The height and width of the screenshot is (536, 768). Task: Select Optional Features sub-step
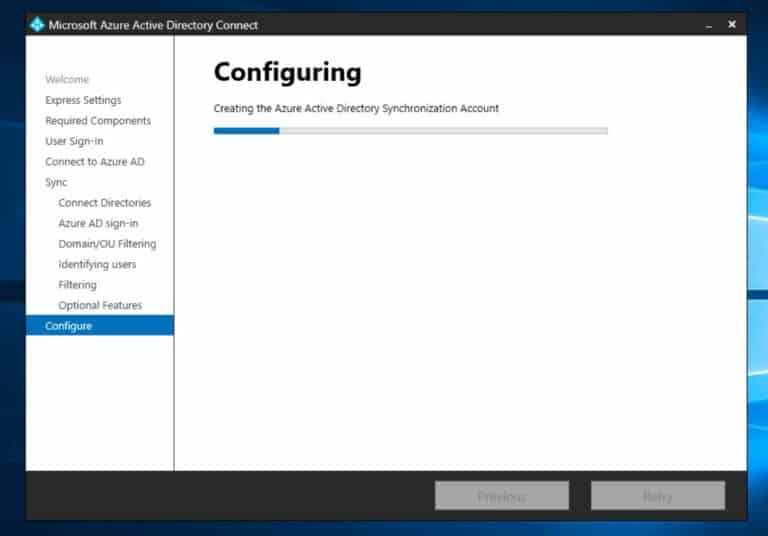click(100, 305)
